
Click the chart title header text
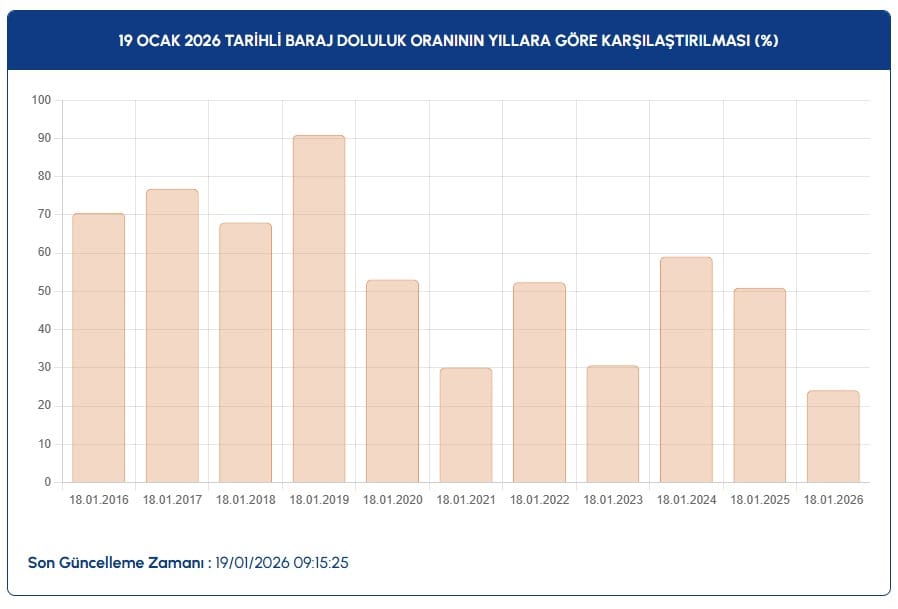click(x=448, y=41)
